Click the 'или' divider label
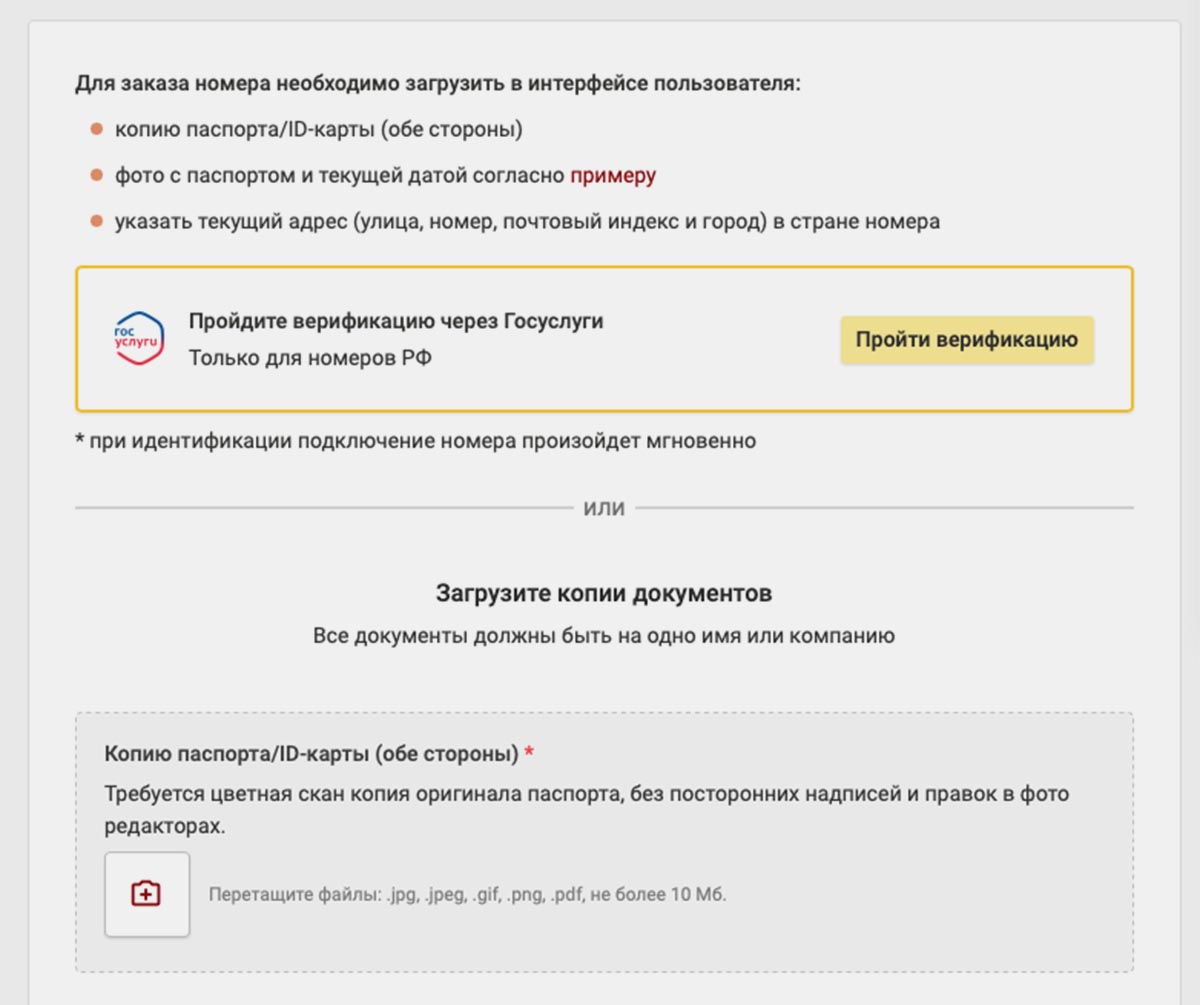This screenshot has height=1005, width=1200. click(x=604, y=508)
